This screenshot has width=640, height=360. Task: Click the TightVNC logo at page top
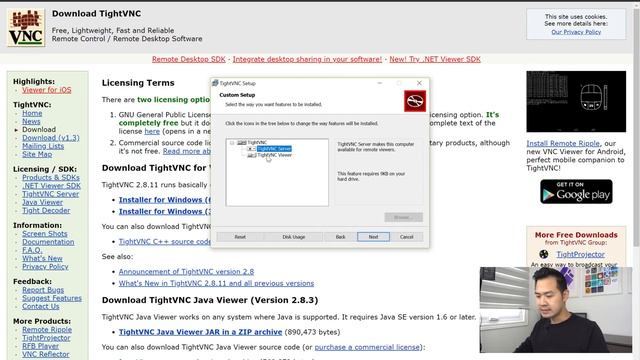coord(26,27)
